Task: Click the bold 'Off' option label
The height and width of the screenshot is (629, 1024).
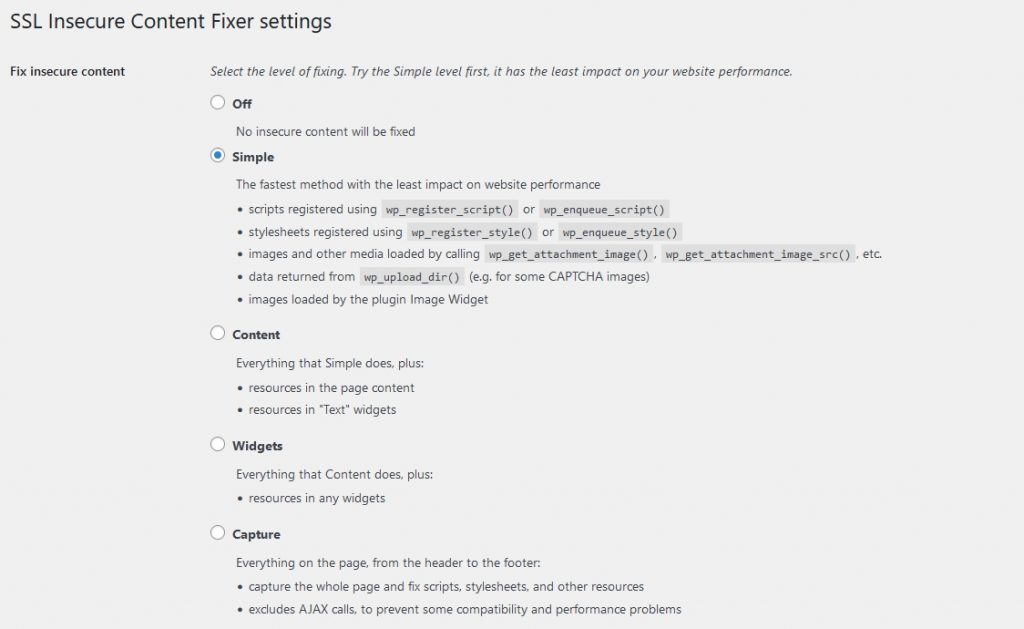Action: tap(242, 103)
